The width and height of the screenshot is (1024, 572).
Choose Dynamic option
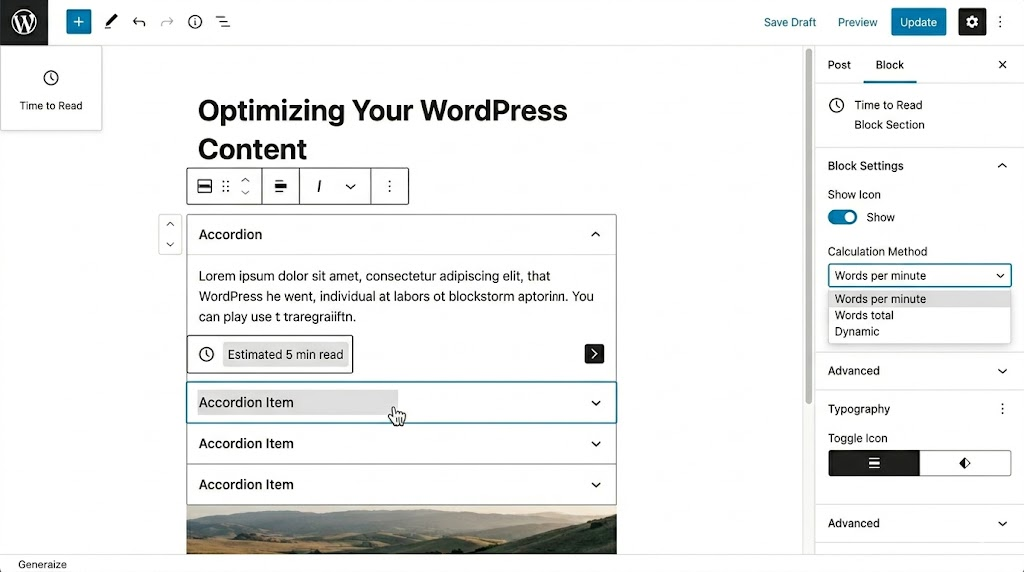click(919, 331)
